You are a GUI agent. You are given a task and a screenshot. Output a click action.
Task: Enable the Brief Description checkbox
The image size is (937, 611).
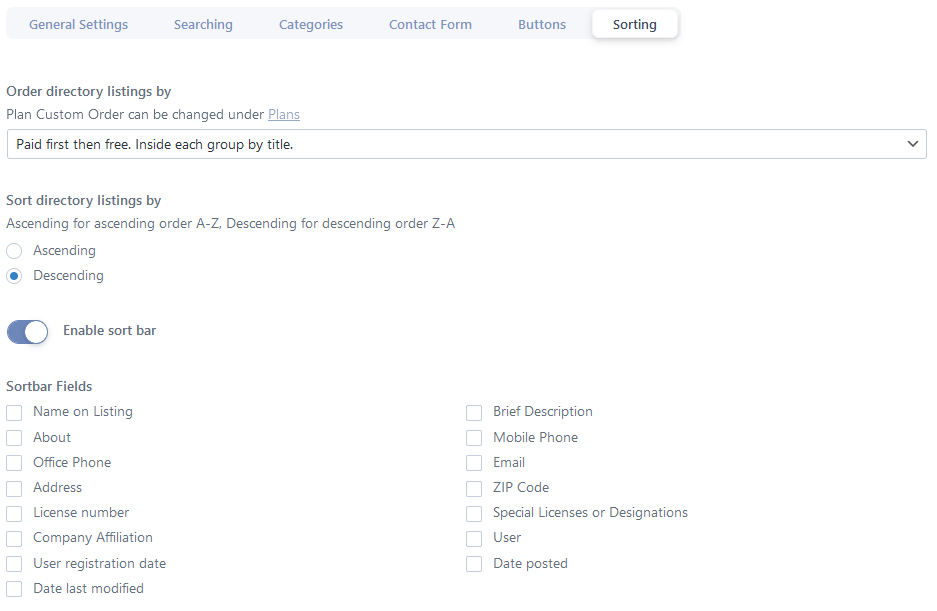point(474,413)
